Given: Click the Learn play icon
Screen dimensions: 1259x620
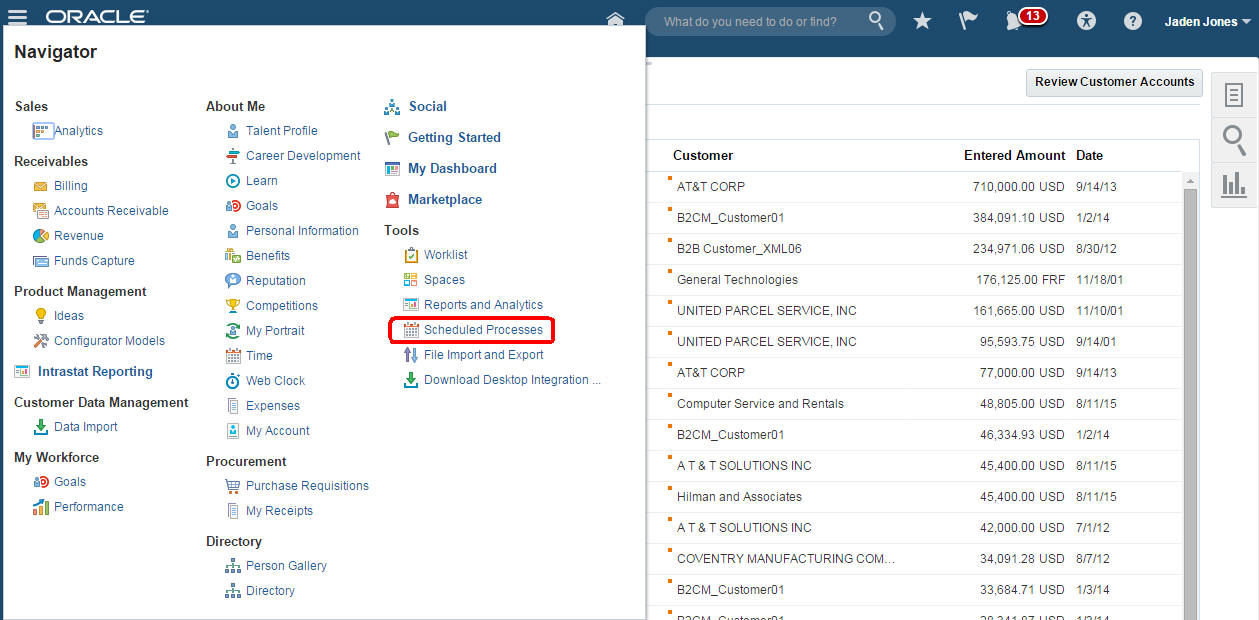Looking at the screenshot, I should (x=233, y=181).
